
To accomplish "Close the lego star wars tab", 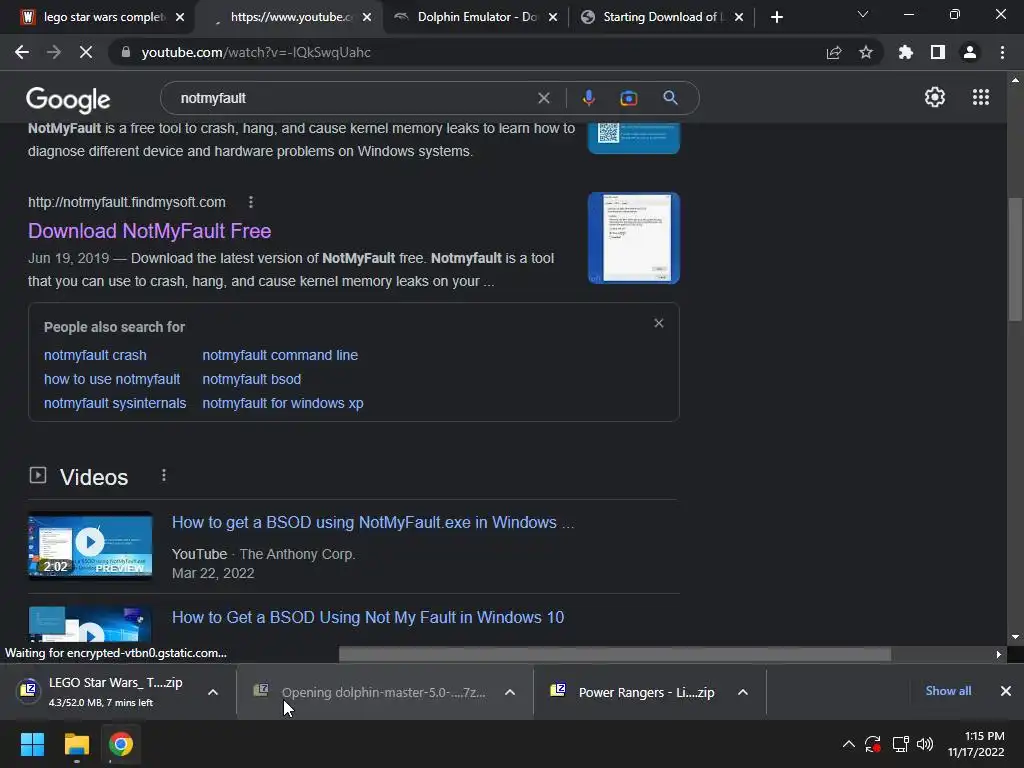I will [x=180, y=17].
